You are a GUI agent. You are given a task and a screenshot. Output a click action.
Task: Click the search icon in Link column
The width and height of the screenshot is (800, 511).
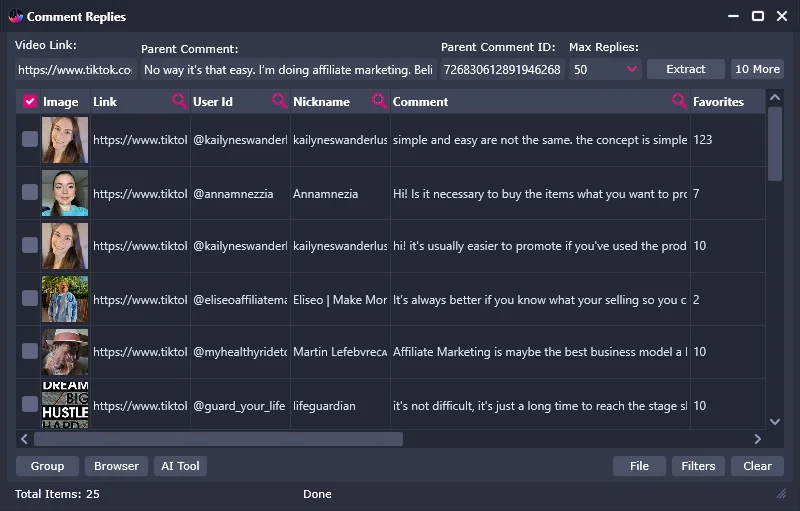tap(179, 101)
